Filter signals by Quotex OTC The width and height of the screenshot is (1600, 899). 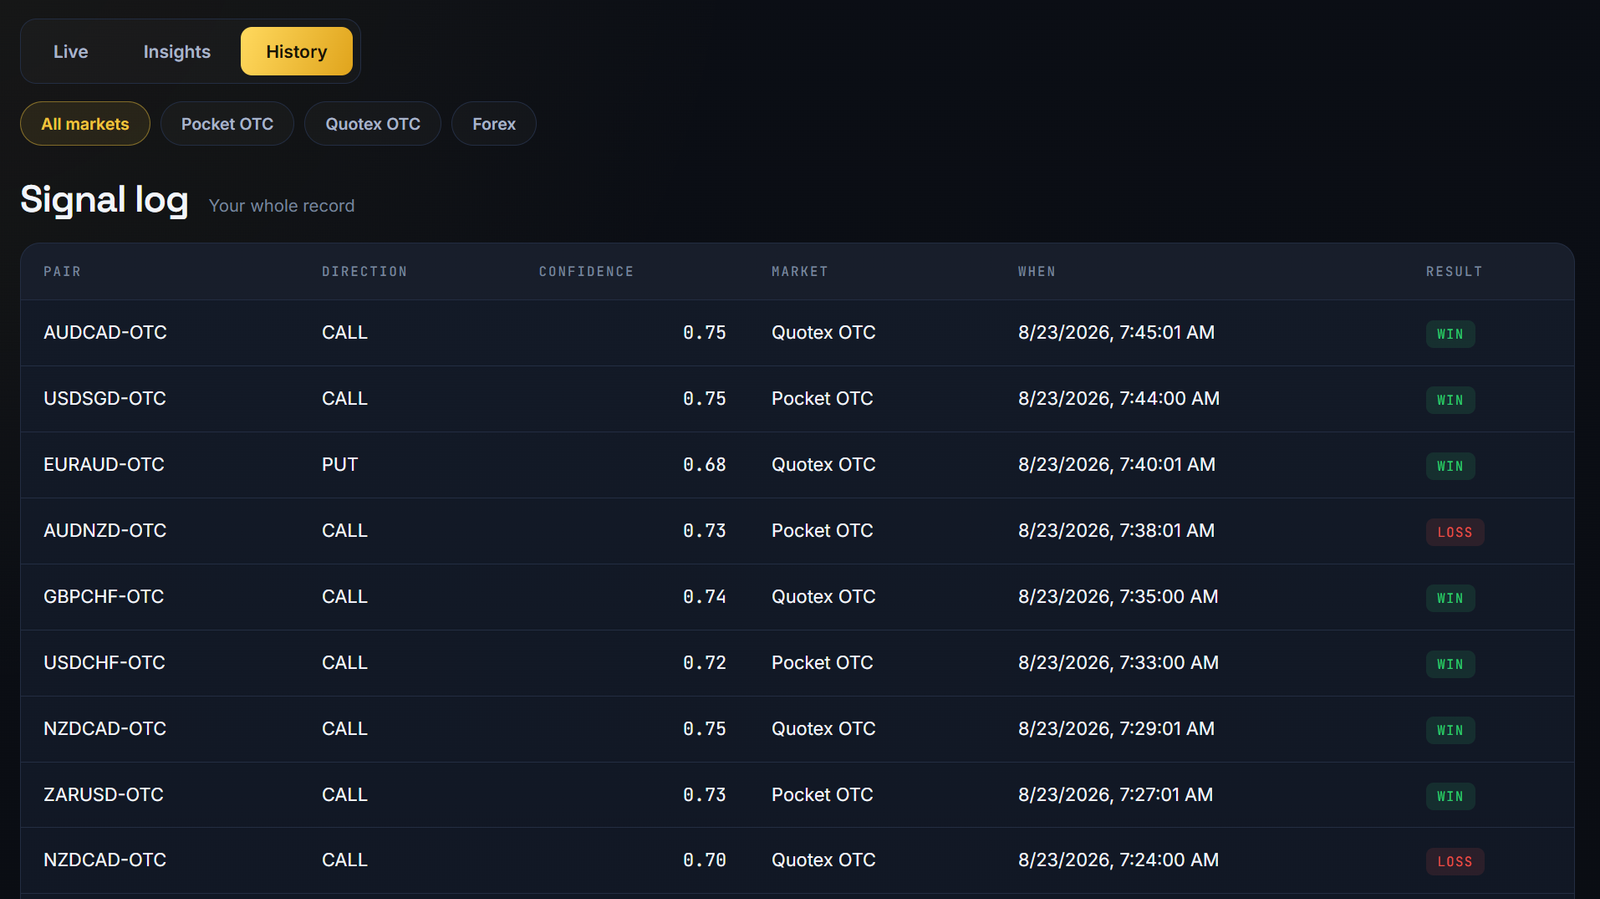click(373, 124)
